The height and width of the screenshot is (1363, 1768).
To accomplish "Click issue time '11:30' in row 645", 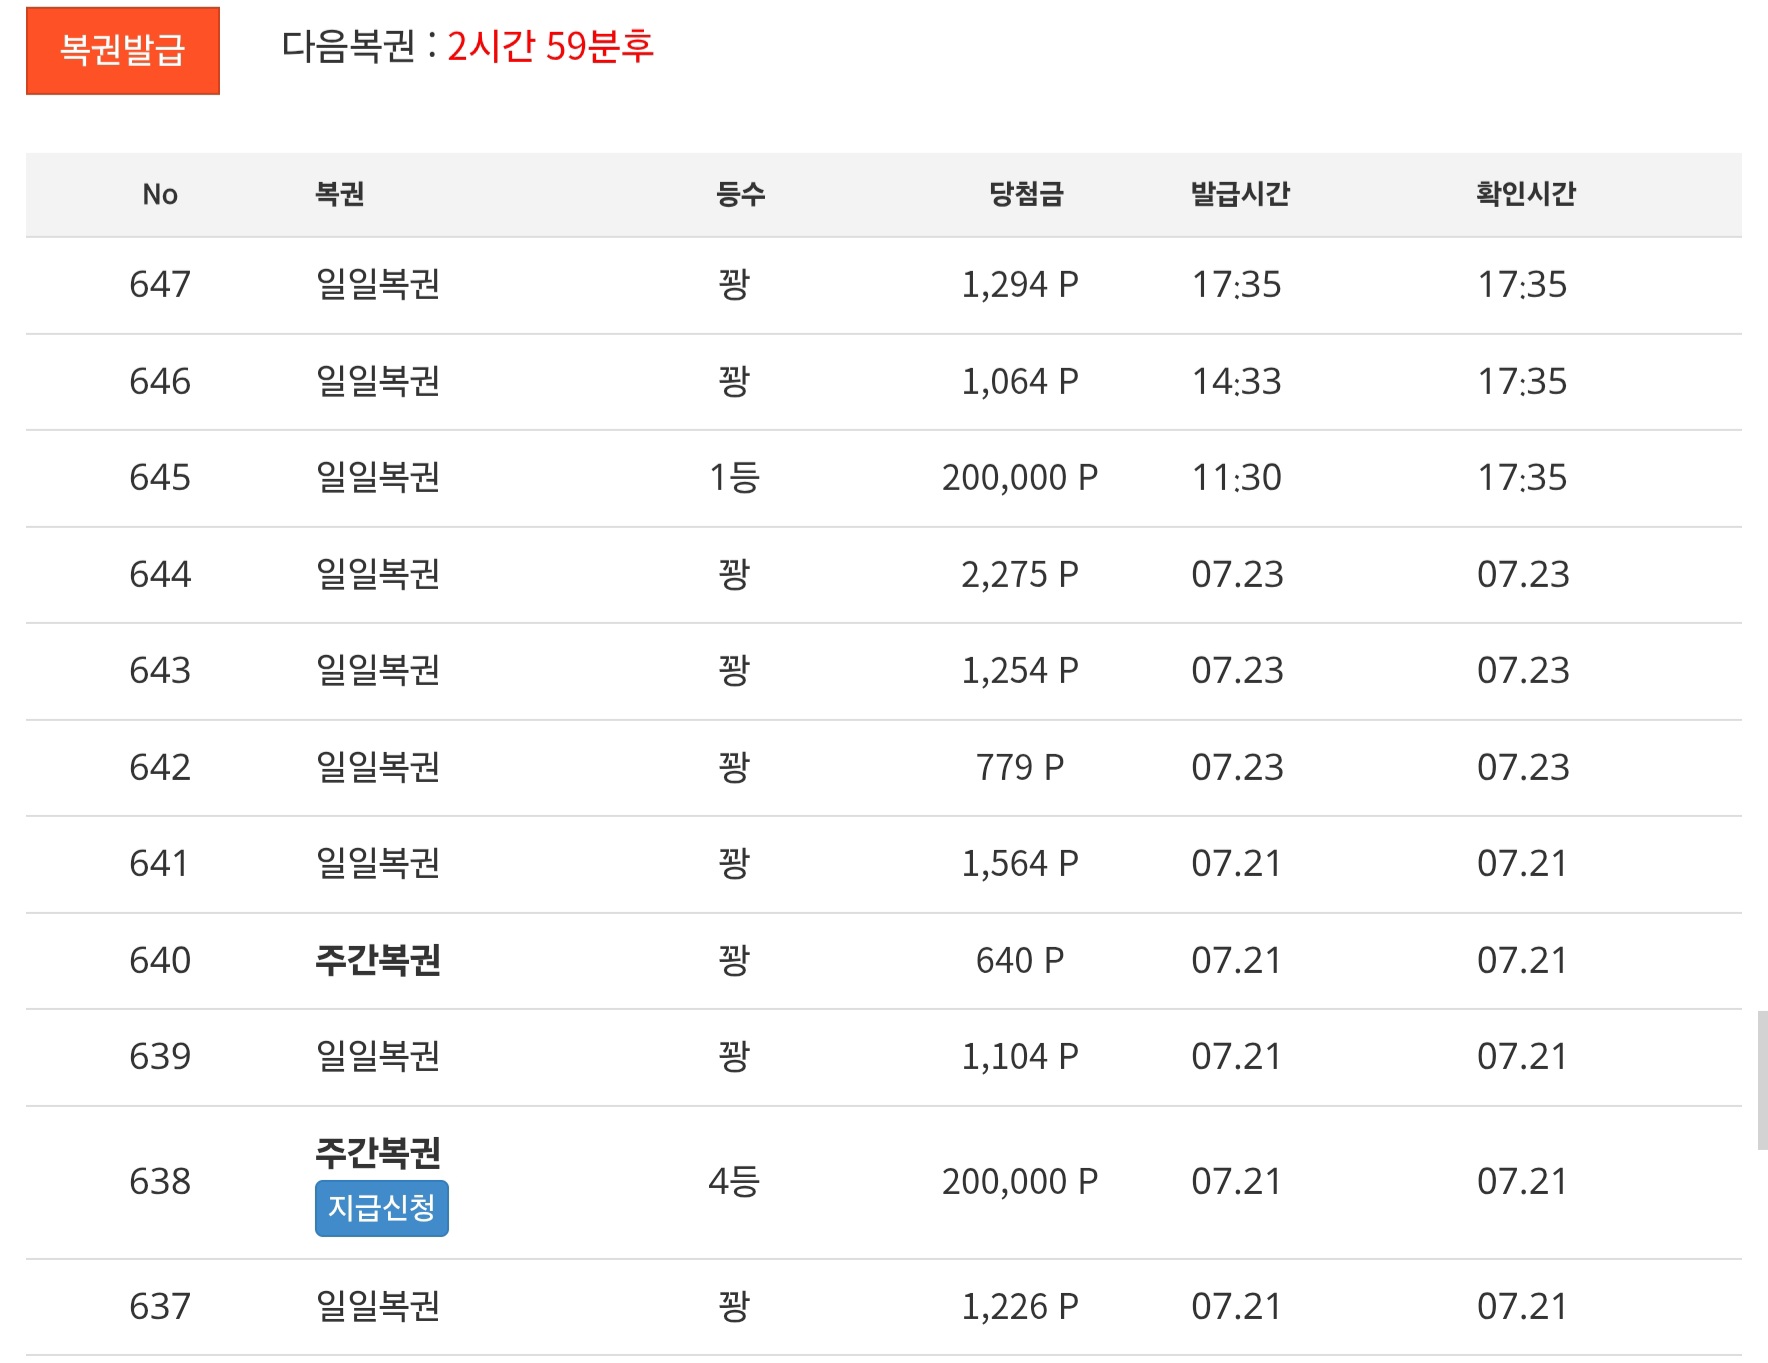I will coord(1237,478).
